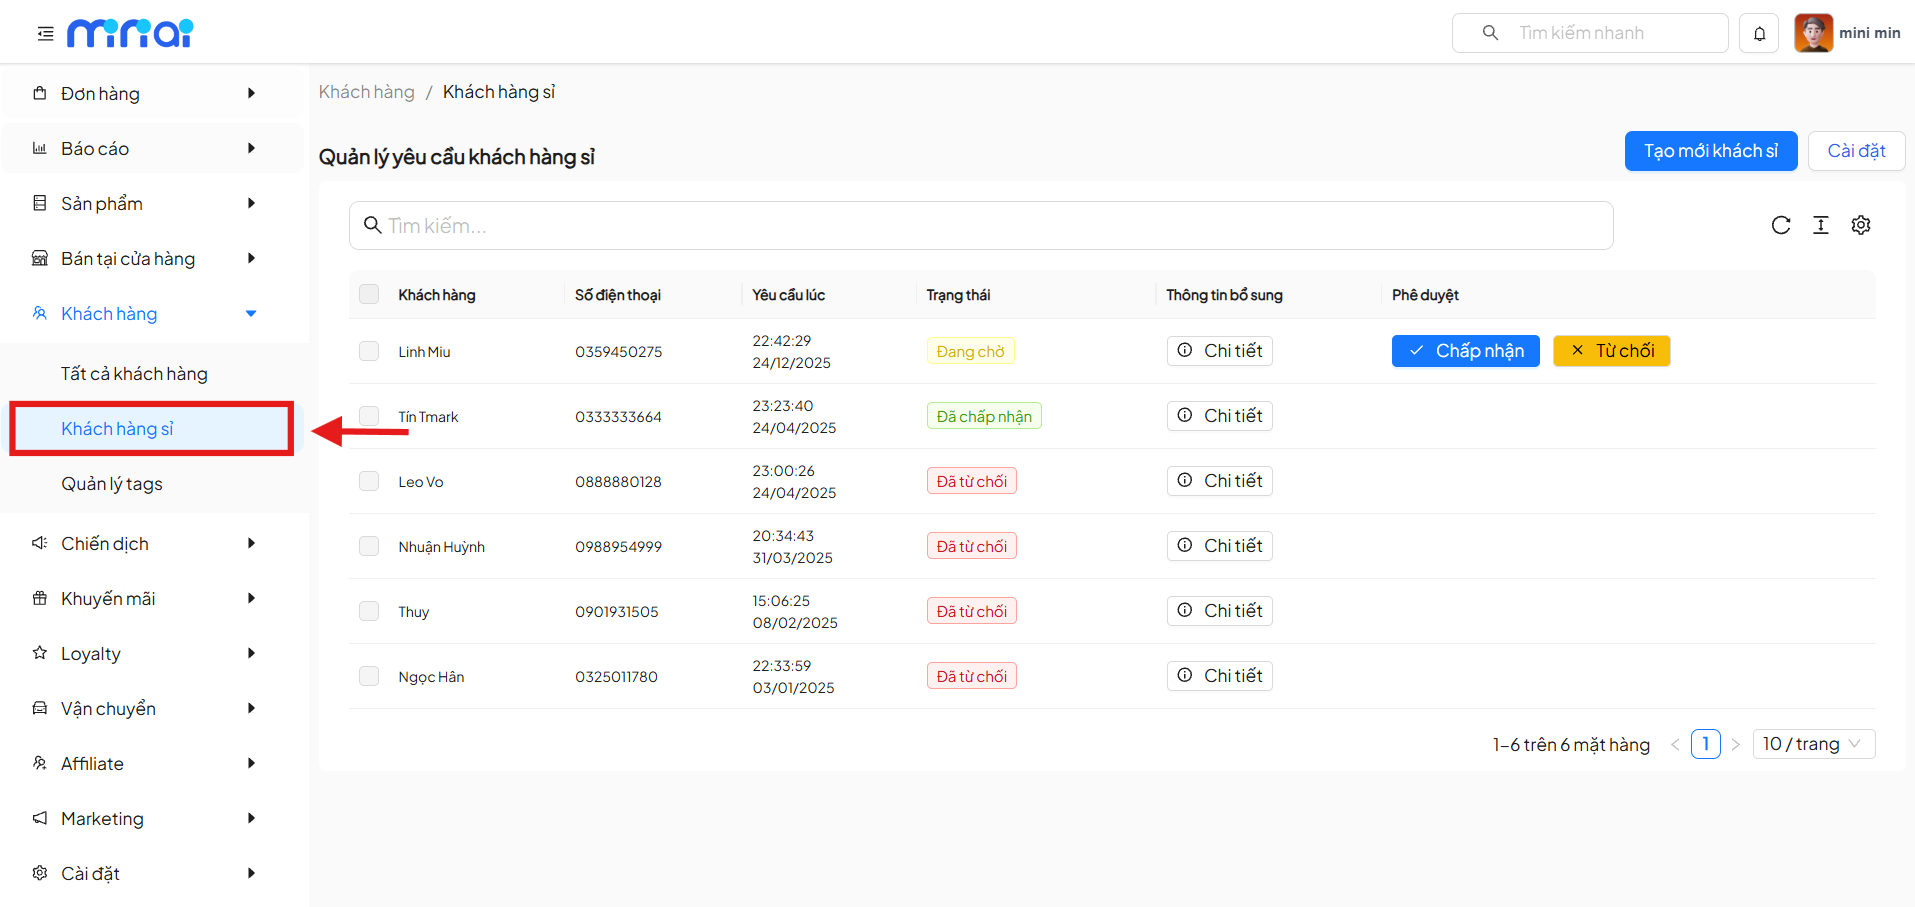The width and height of the screenshot is (1915, 907).
Task: Select Quản lý tags in sidebar
Action: (x=112, y=484)
